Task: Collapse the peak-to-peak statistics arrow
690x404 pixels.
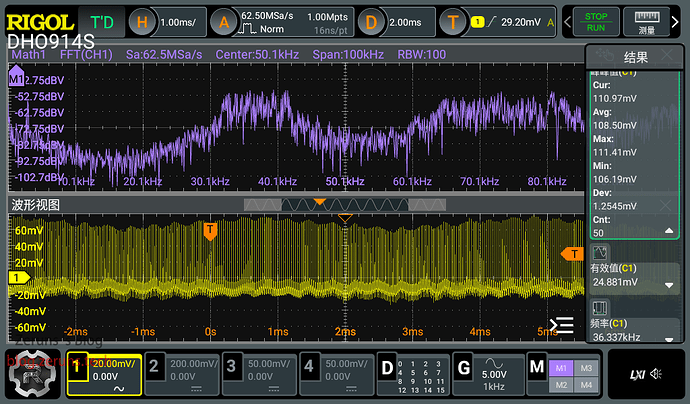Action: click(x=670, y=231)
